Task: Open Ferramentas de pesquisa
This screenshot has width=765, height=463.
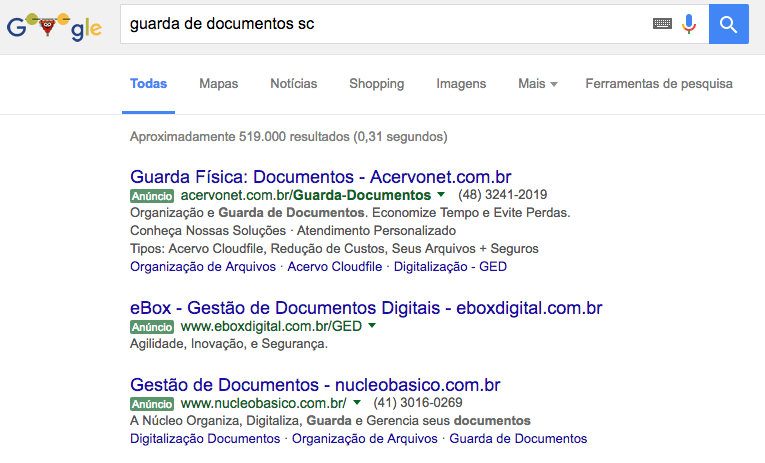Action: click(659, 84)
